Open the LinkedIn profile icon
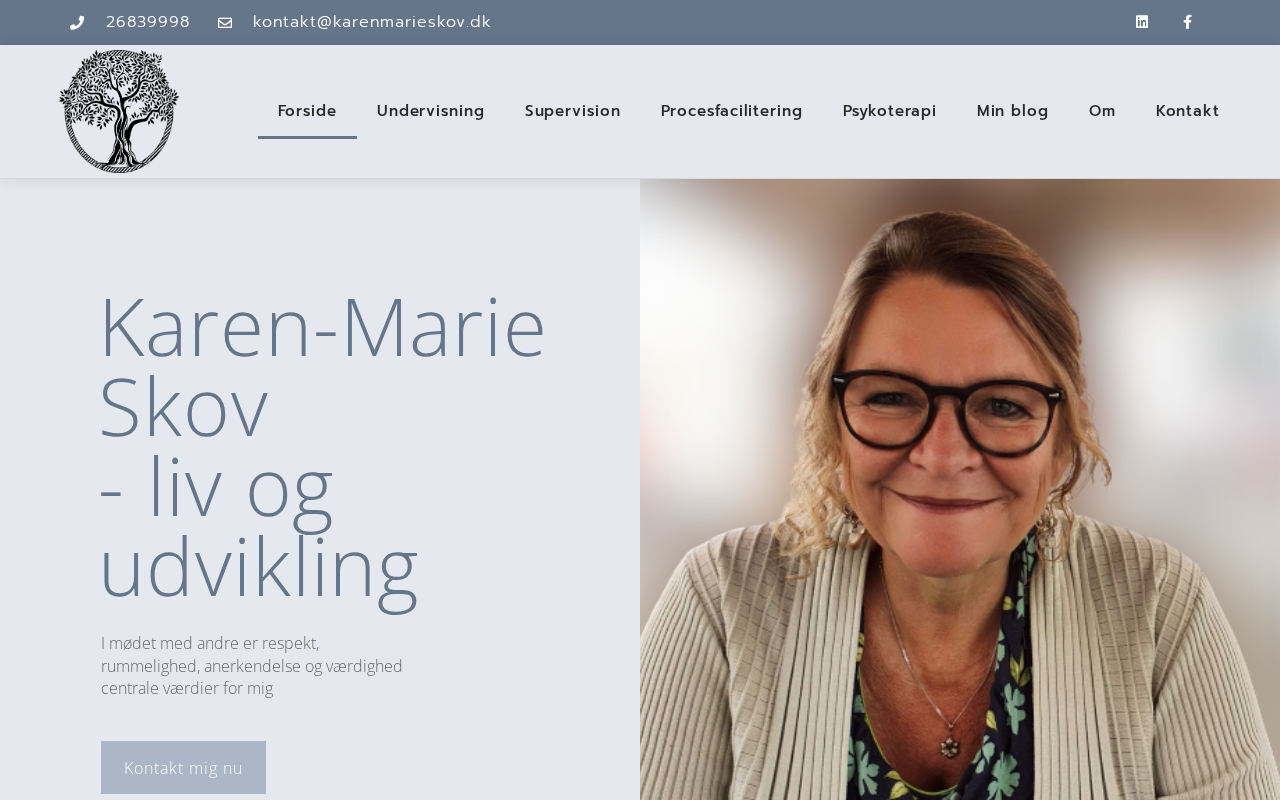Screen dimensions: 1280x800 tap(1142, 22)
